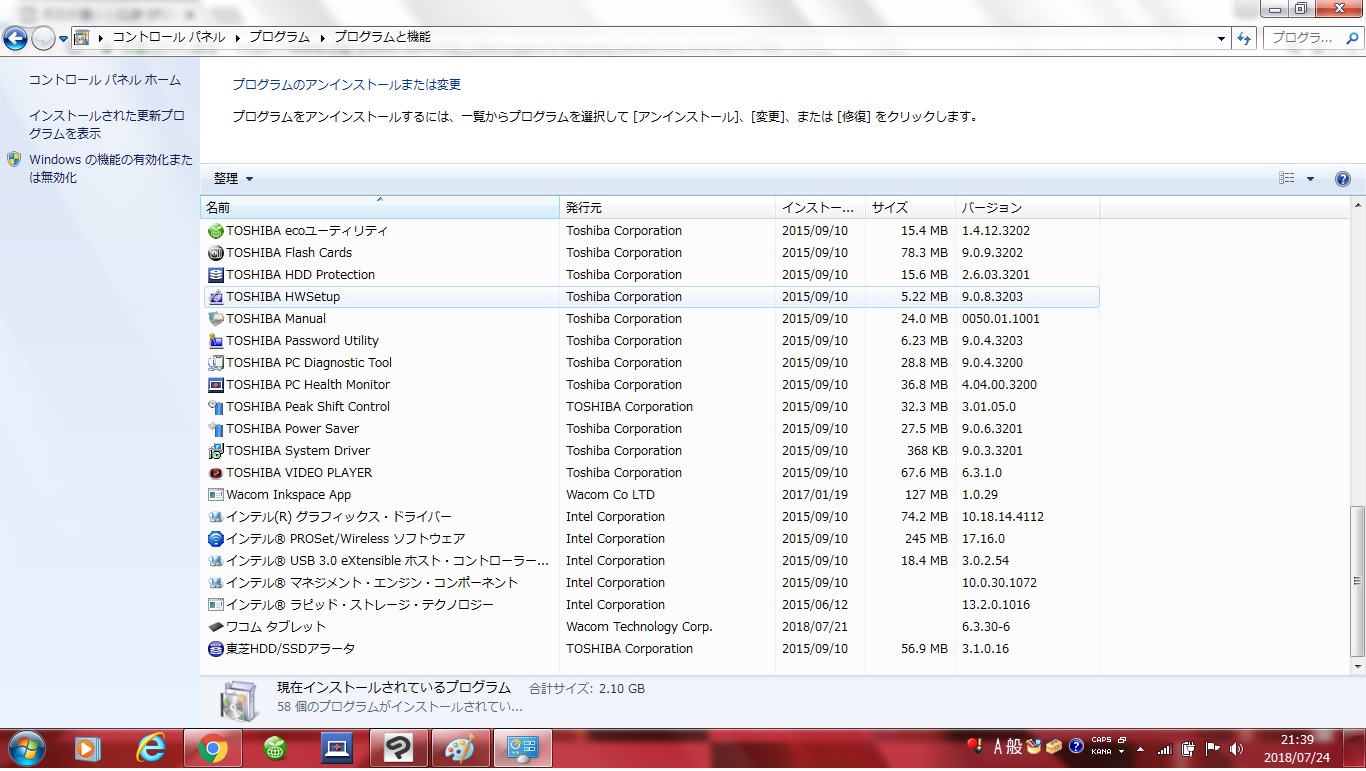Click the version cell 10.18.14.4112

click(1002, 517)
